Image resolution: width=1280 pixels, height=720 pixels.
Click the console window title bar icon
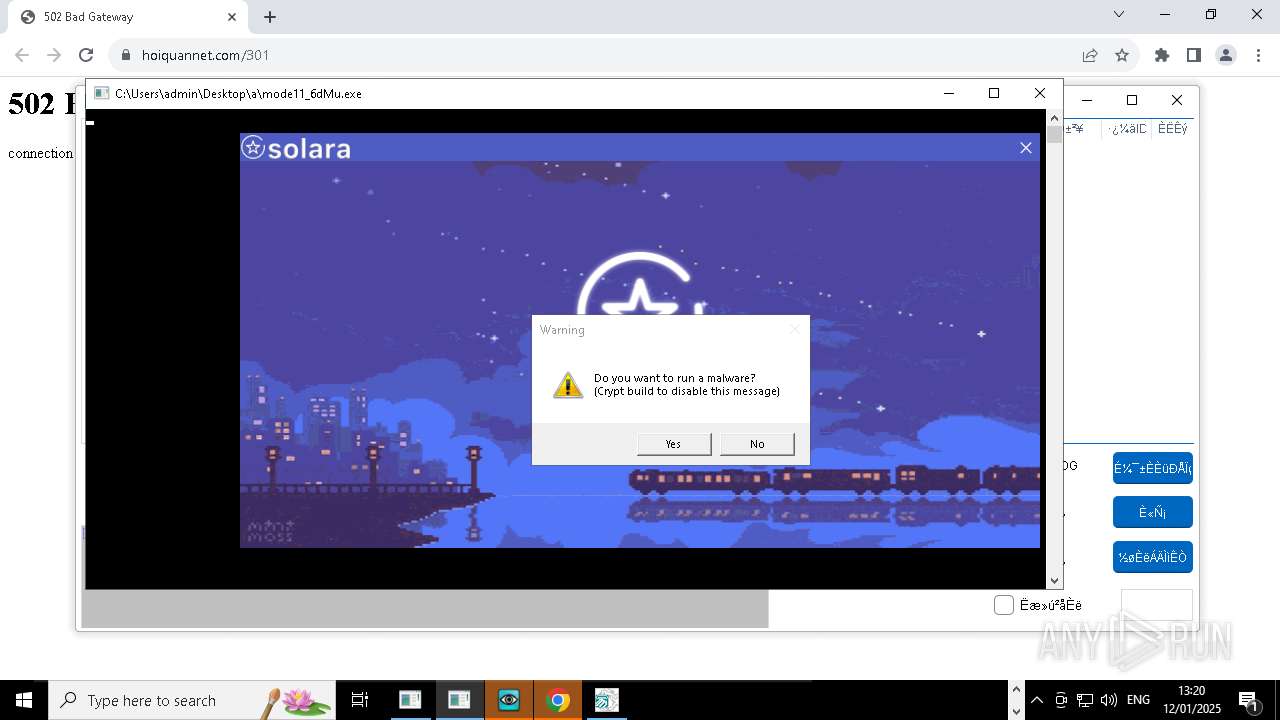click(101, 93)
